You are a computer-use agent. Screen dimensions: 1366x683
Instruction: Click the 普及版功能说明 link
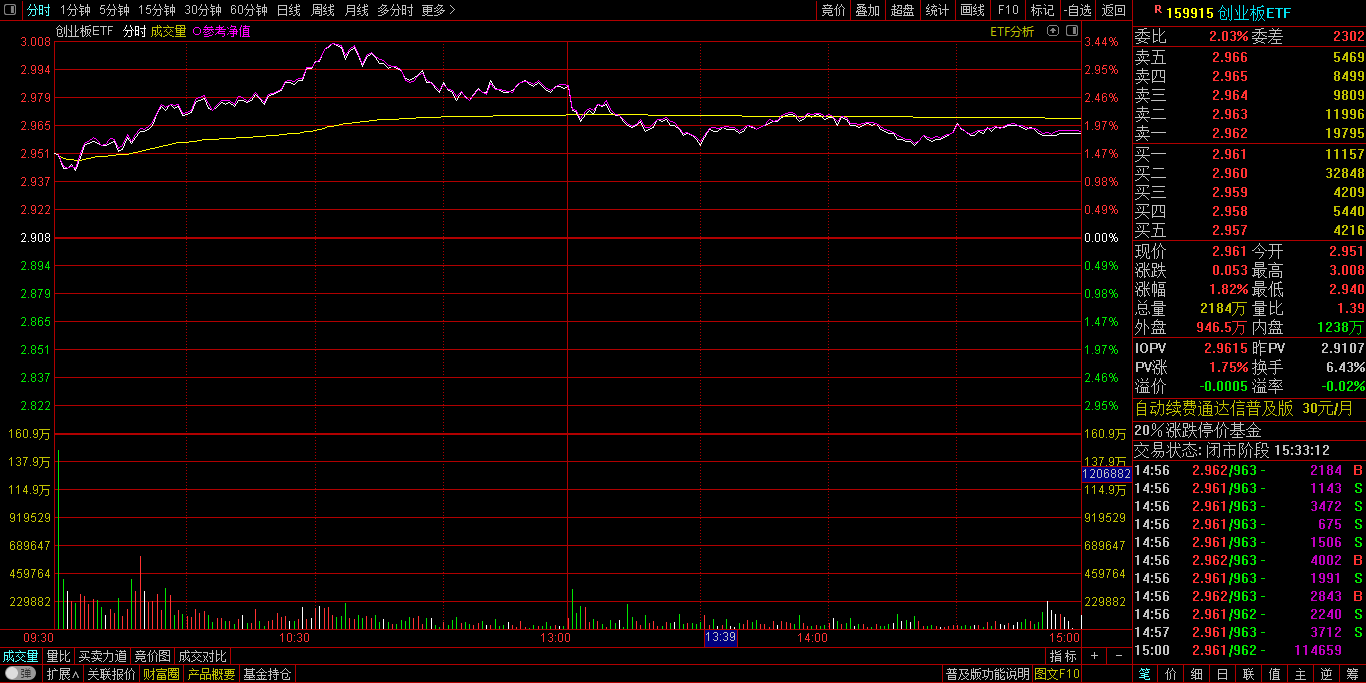(987, 674)
